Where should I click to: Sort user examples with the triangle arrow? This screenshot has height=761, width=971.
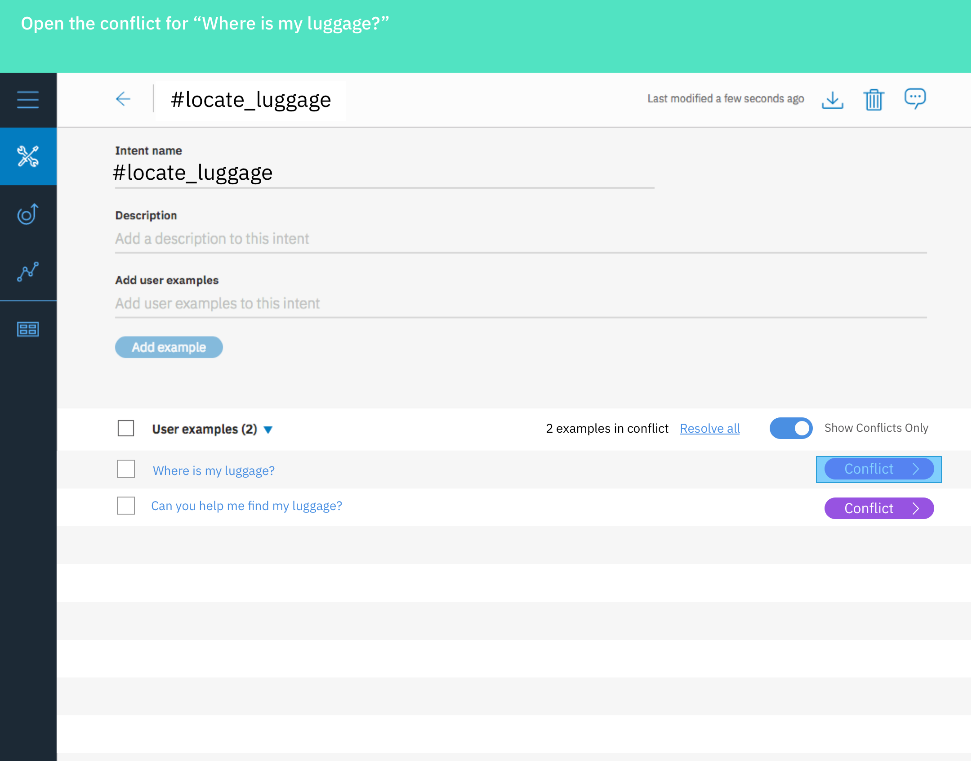(268, 430)
